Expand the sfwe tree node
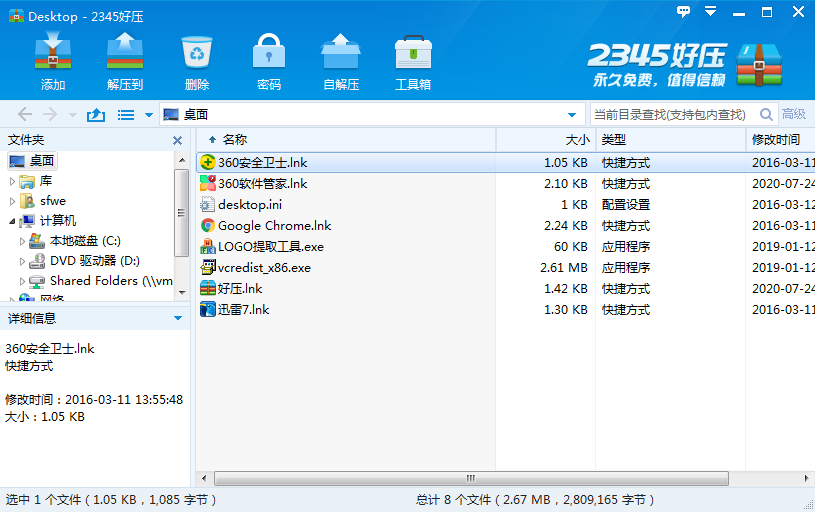Screen dimensions: 815x512 point(12,201)
